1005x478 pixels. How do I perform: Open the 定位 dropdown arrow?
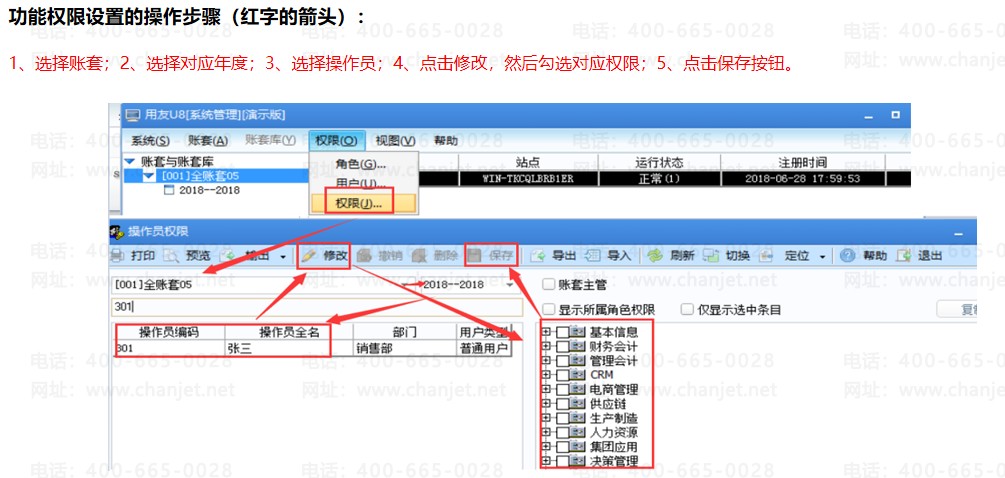tap(823, 256)
